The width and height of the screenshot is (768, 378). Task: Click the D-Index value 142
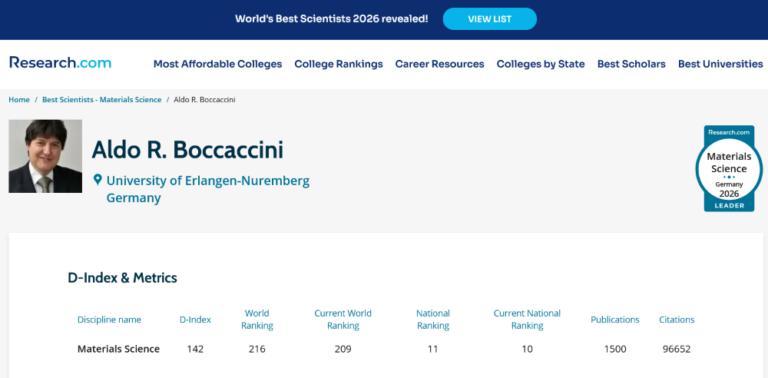(x=195, y=349)
